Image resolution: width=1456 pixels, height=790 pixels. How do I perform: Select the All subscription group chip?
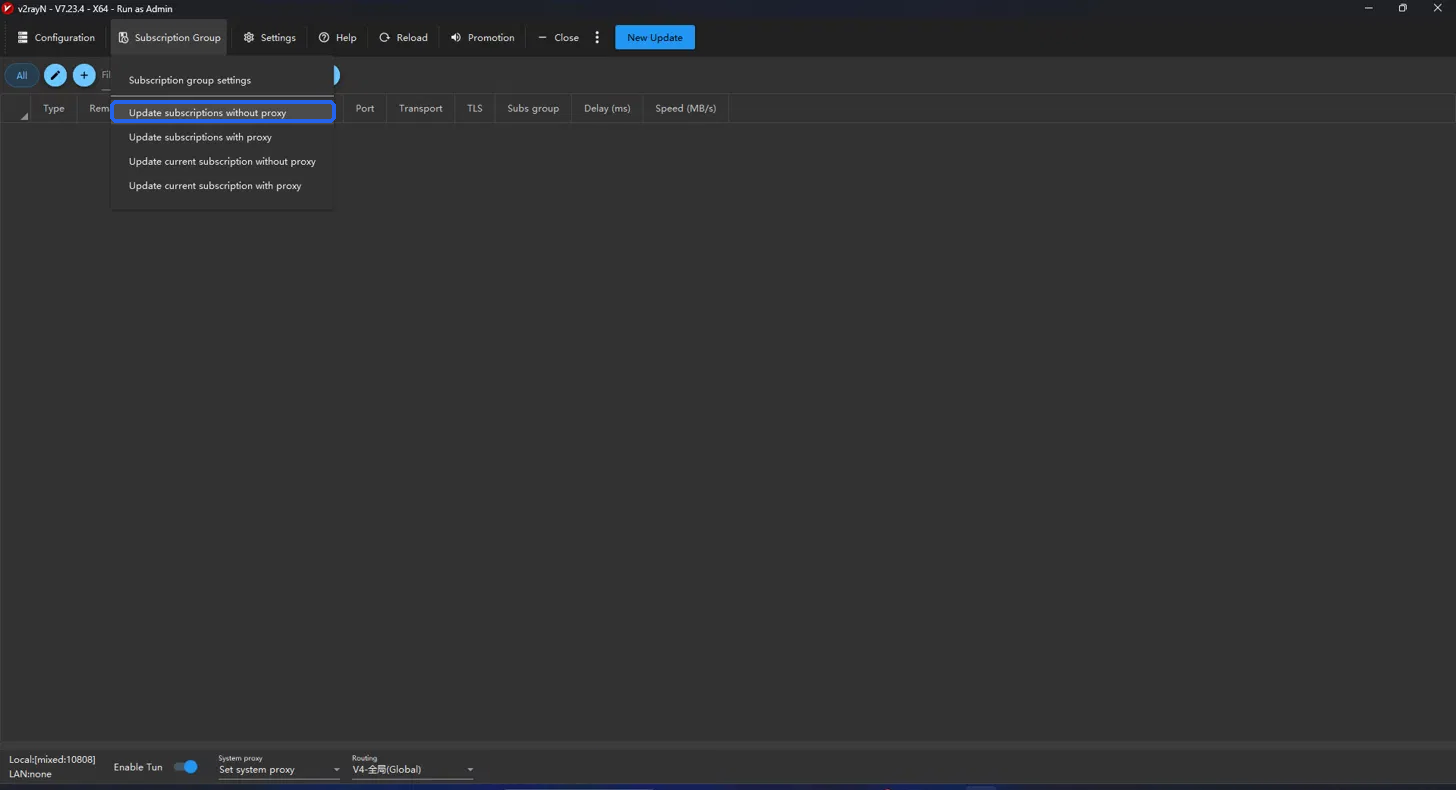click(21, 75)
